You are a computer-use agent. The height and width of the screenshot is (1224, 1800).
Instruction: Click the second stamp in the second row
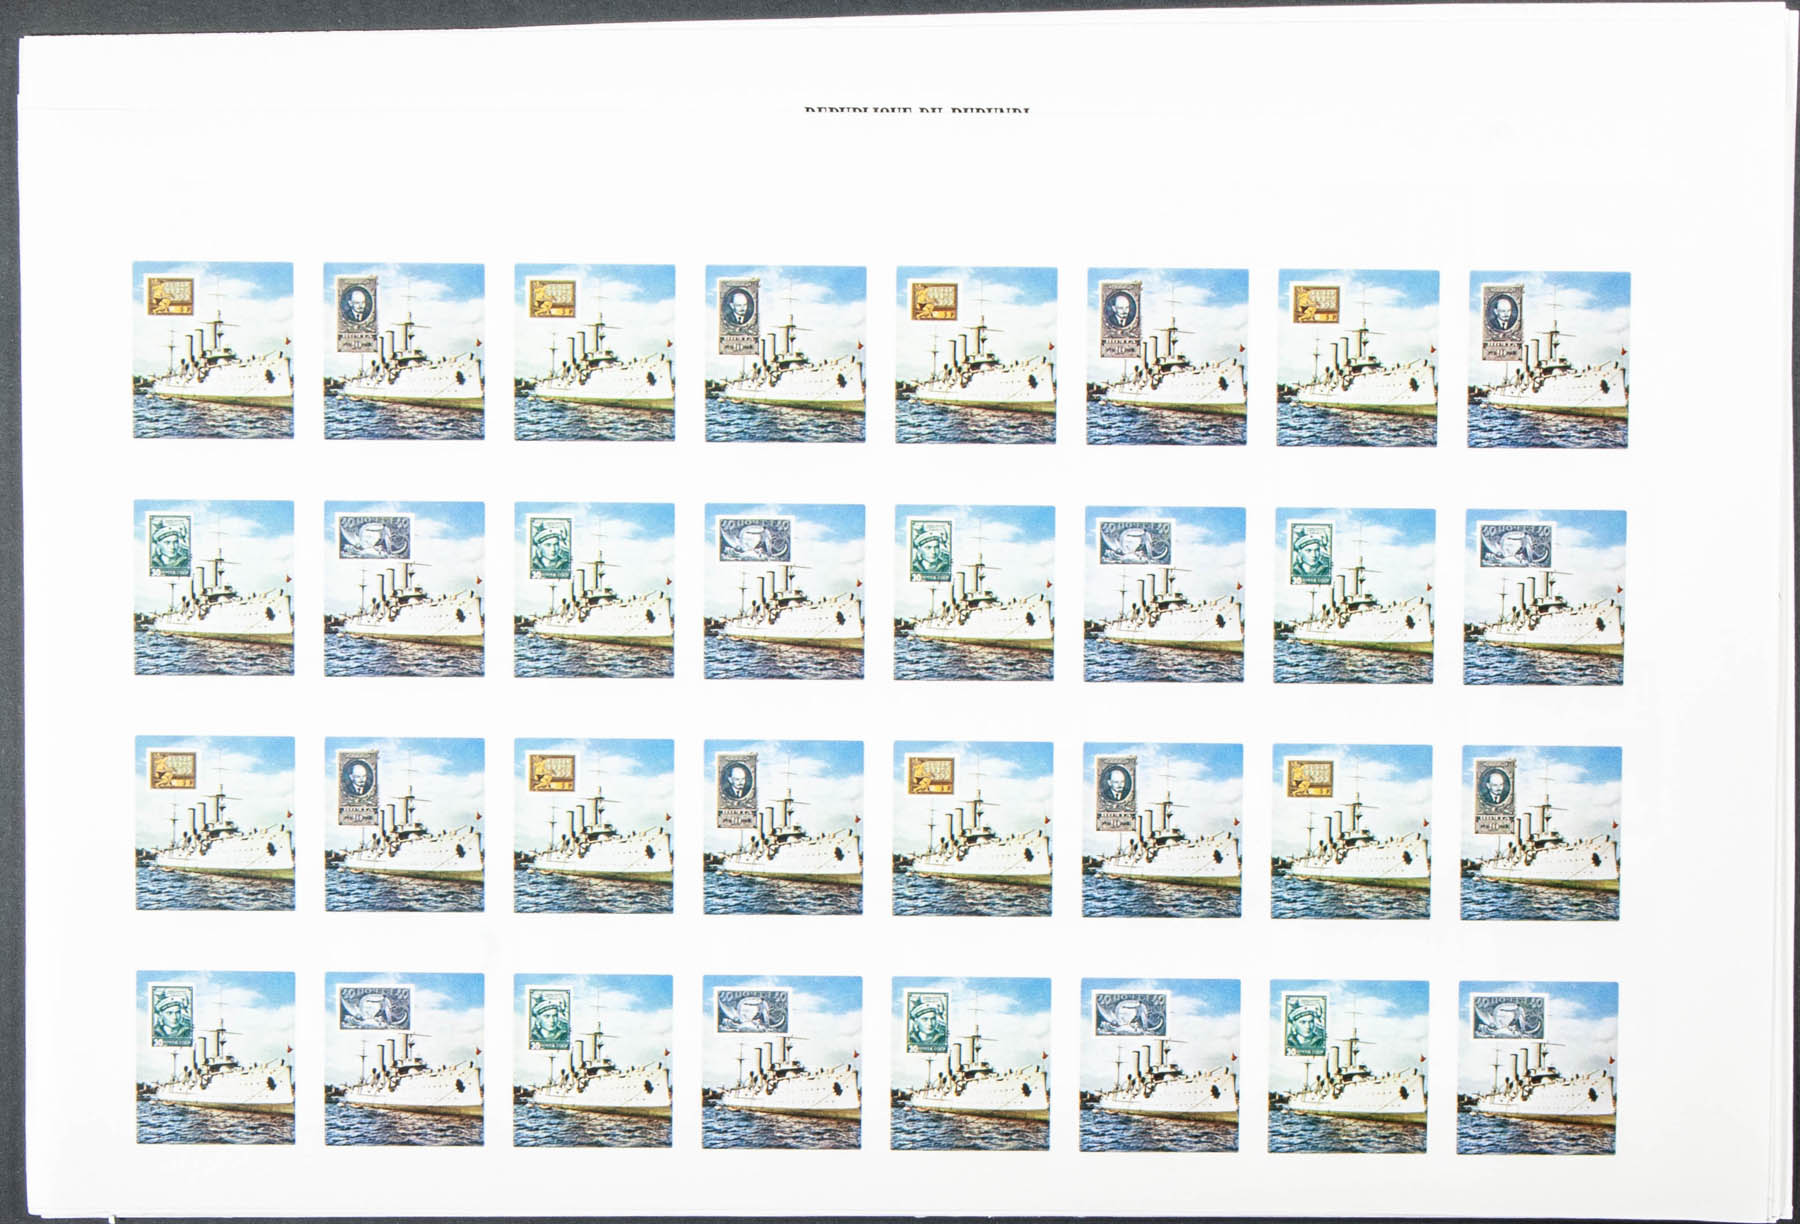(x=404, y=588)
